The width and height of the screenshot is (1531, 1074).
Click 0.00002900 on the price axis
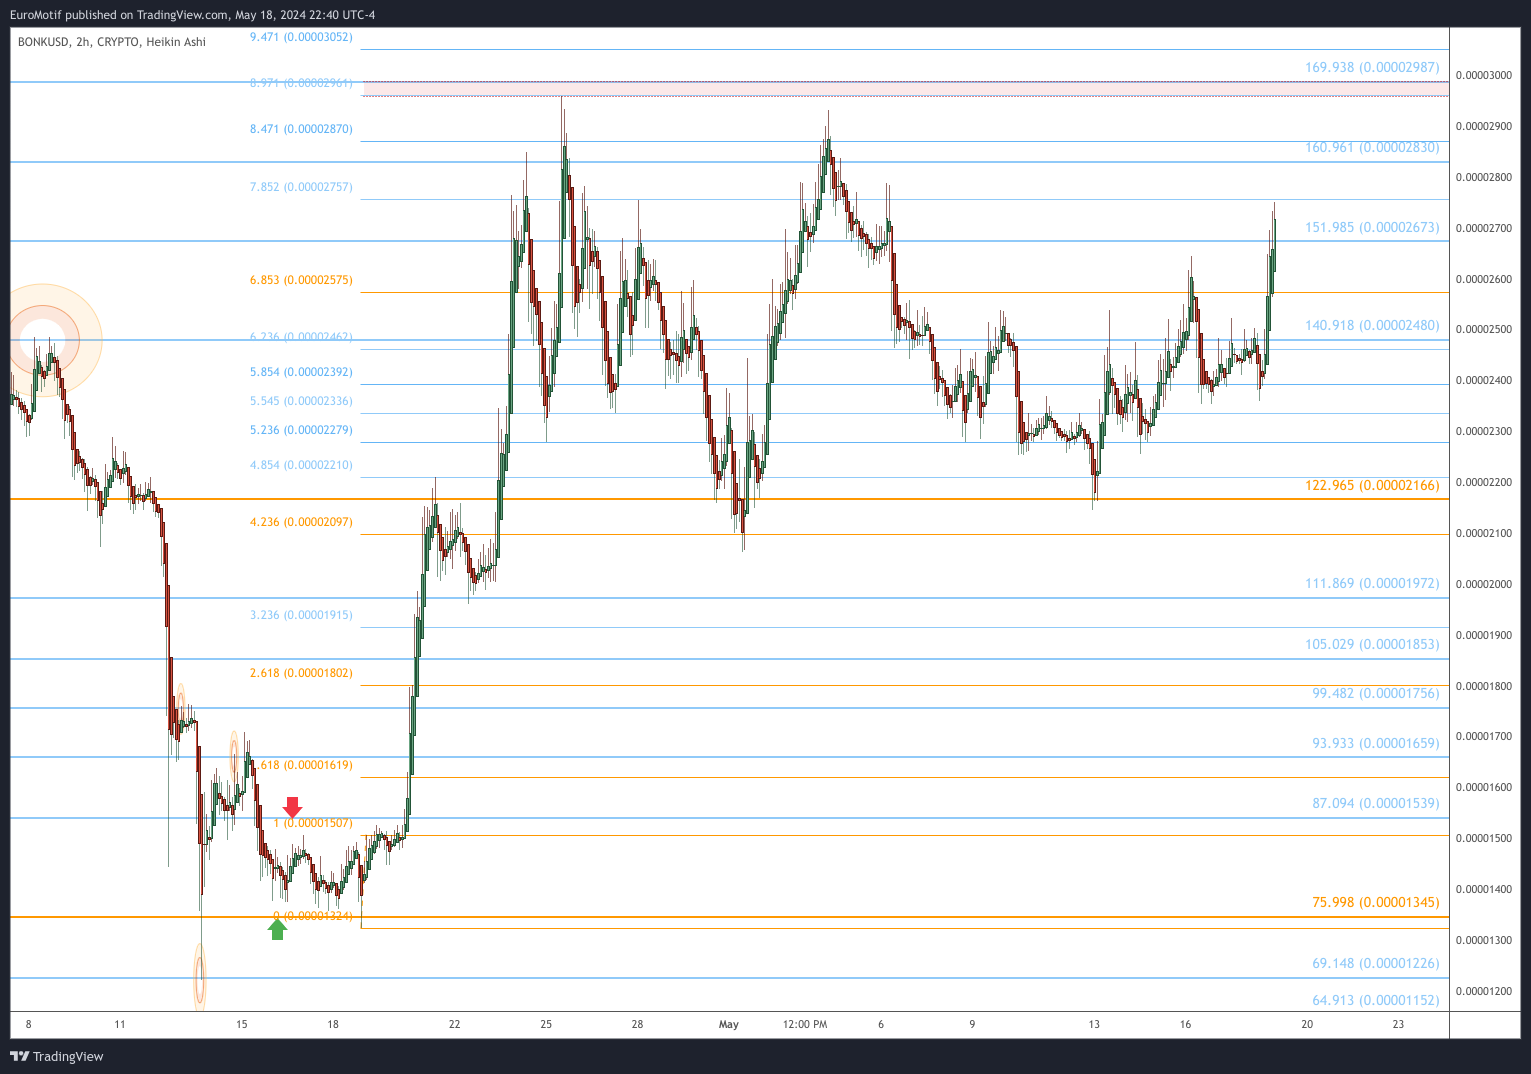tap(1484, 127)
